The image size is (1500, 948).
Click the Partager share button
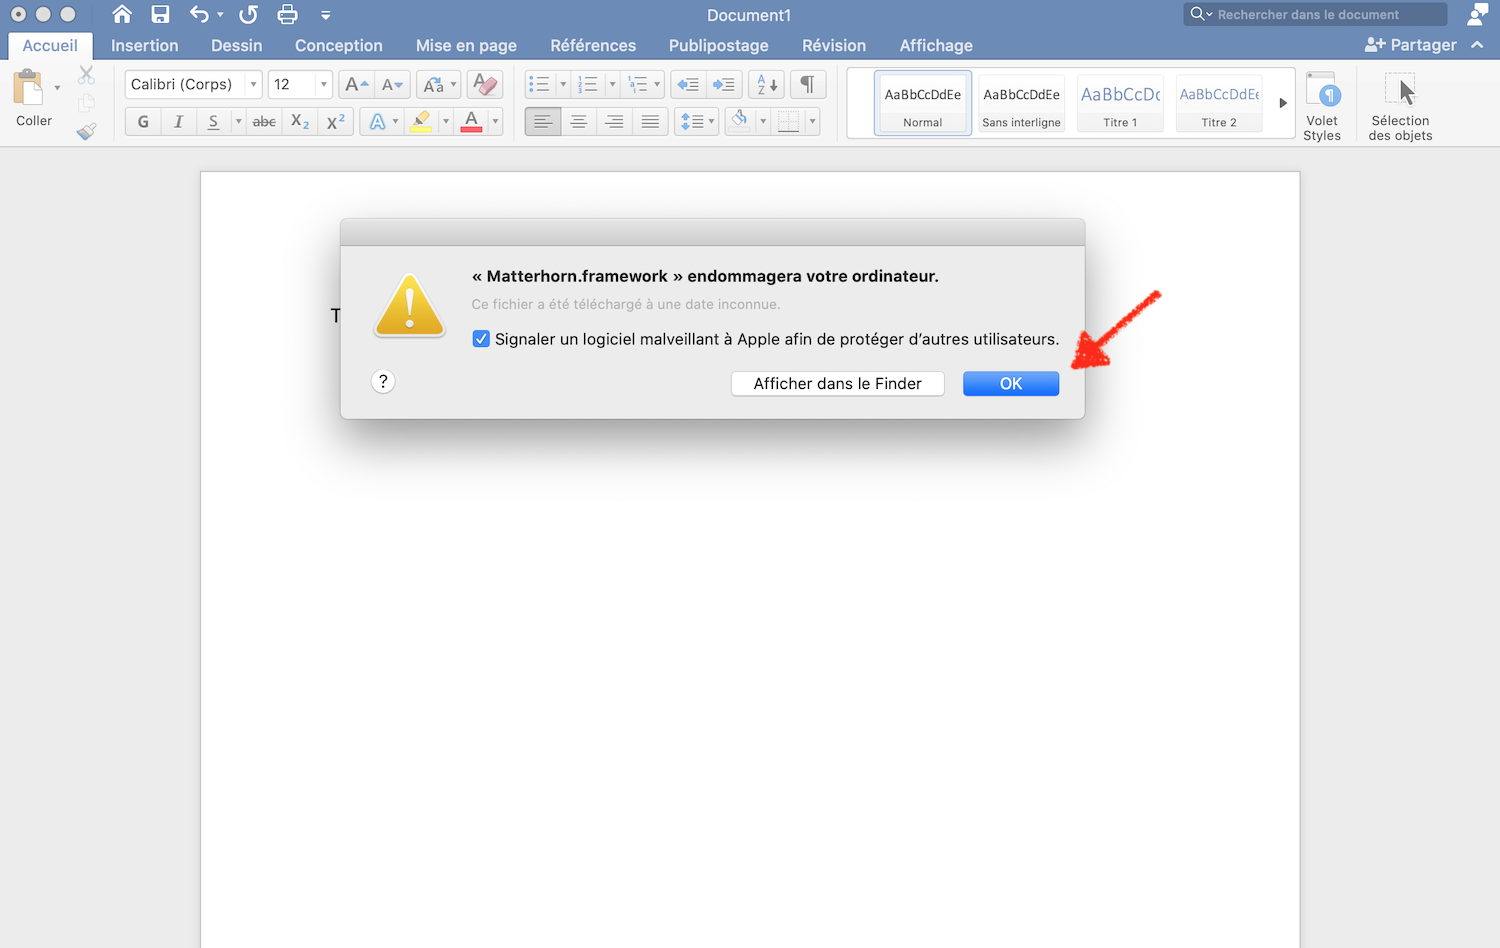(x=1411, y=45)
